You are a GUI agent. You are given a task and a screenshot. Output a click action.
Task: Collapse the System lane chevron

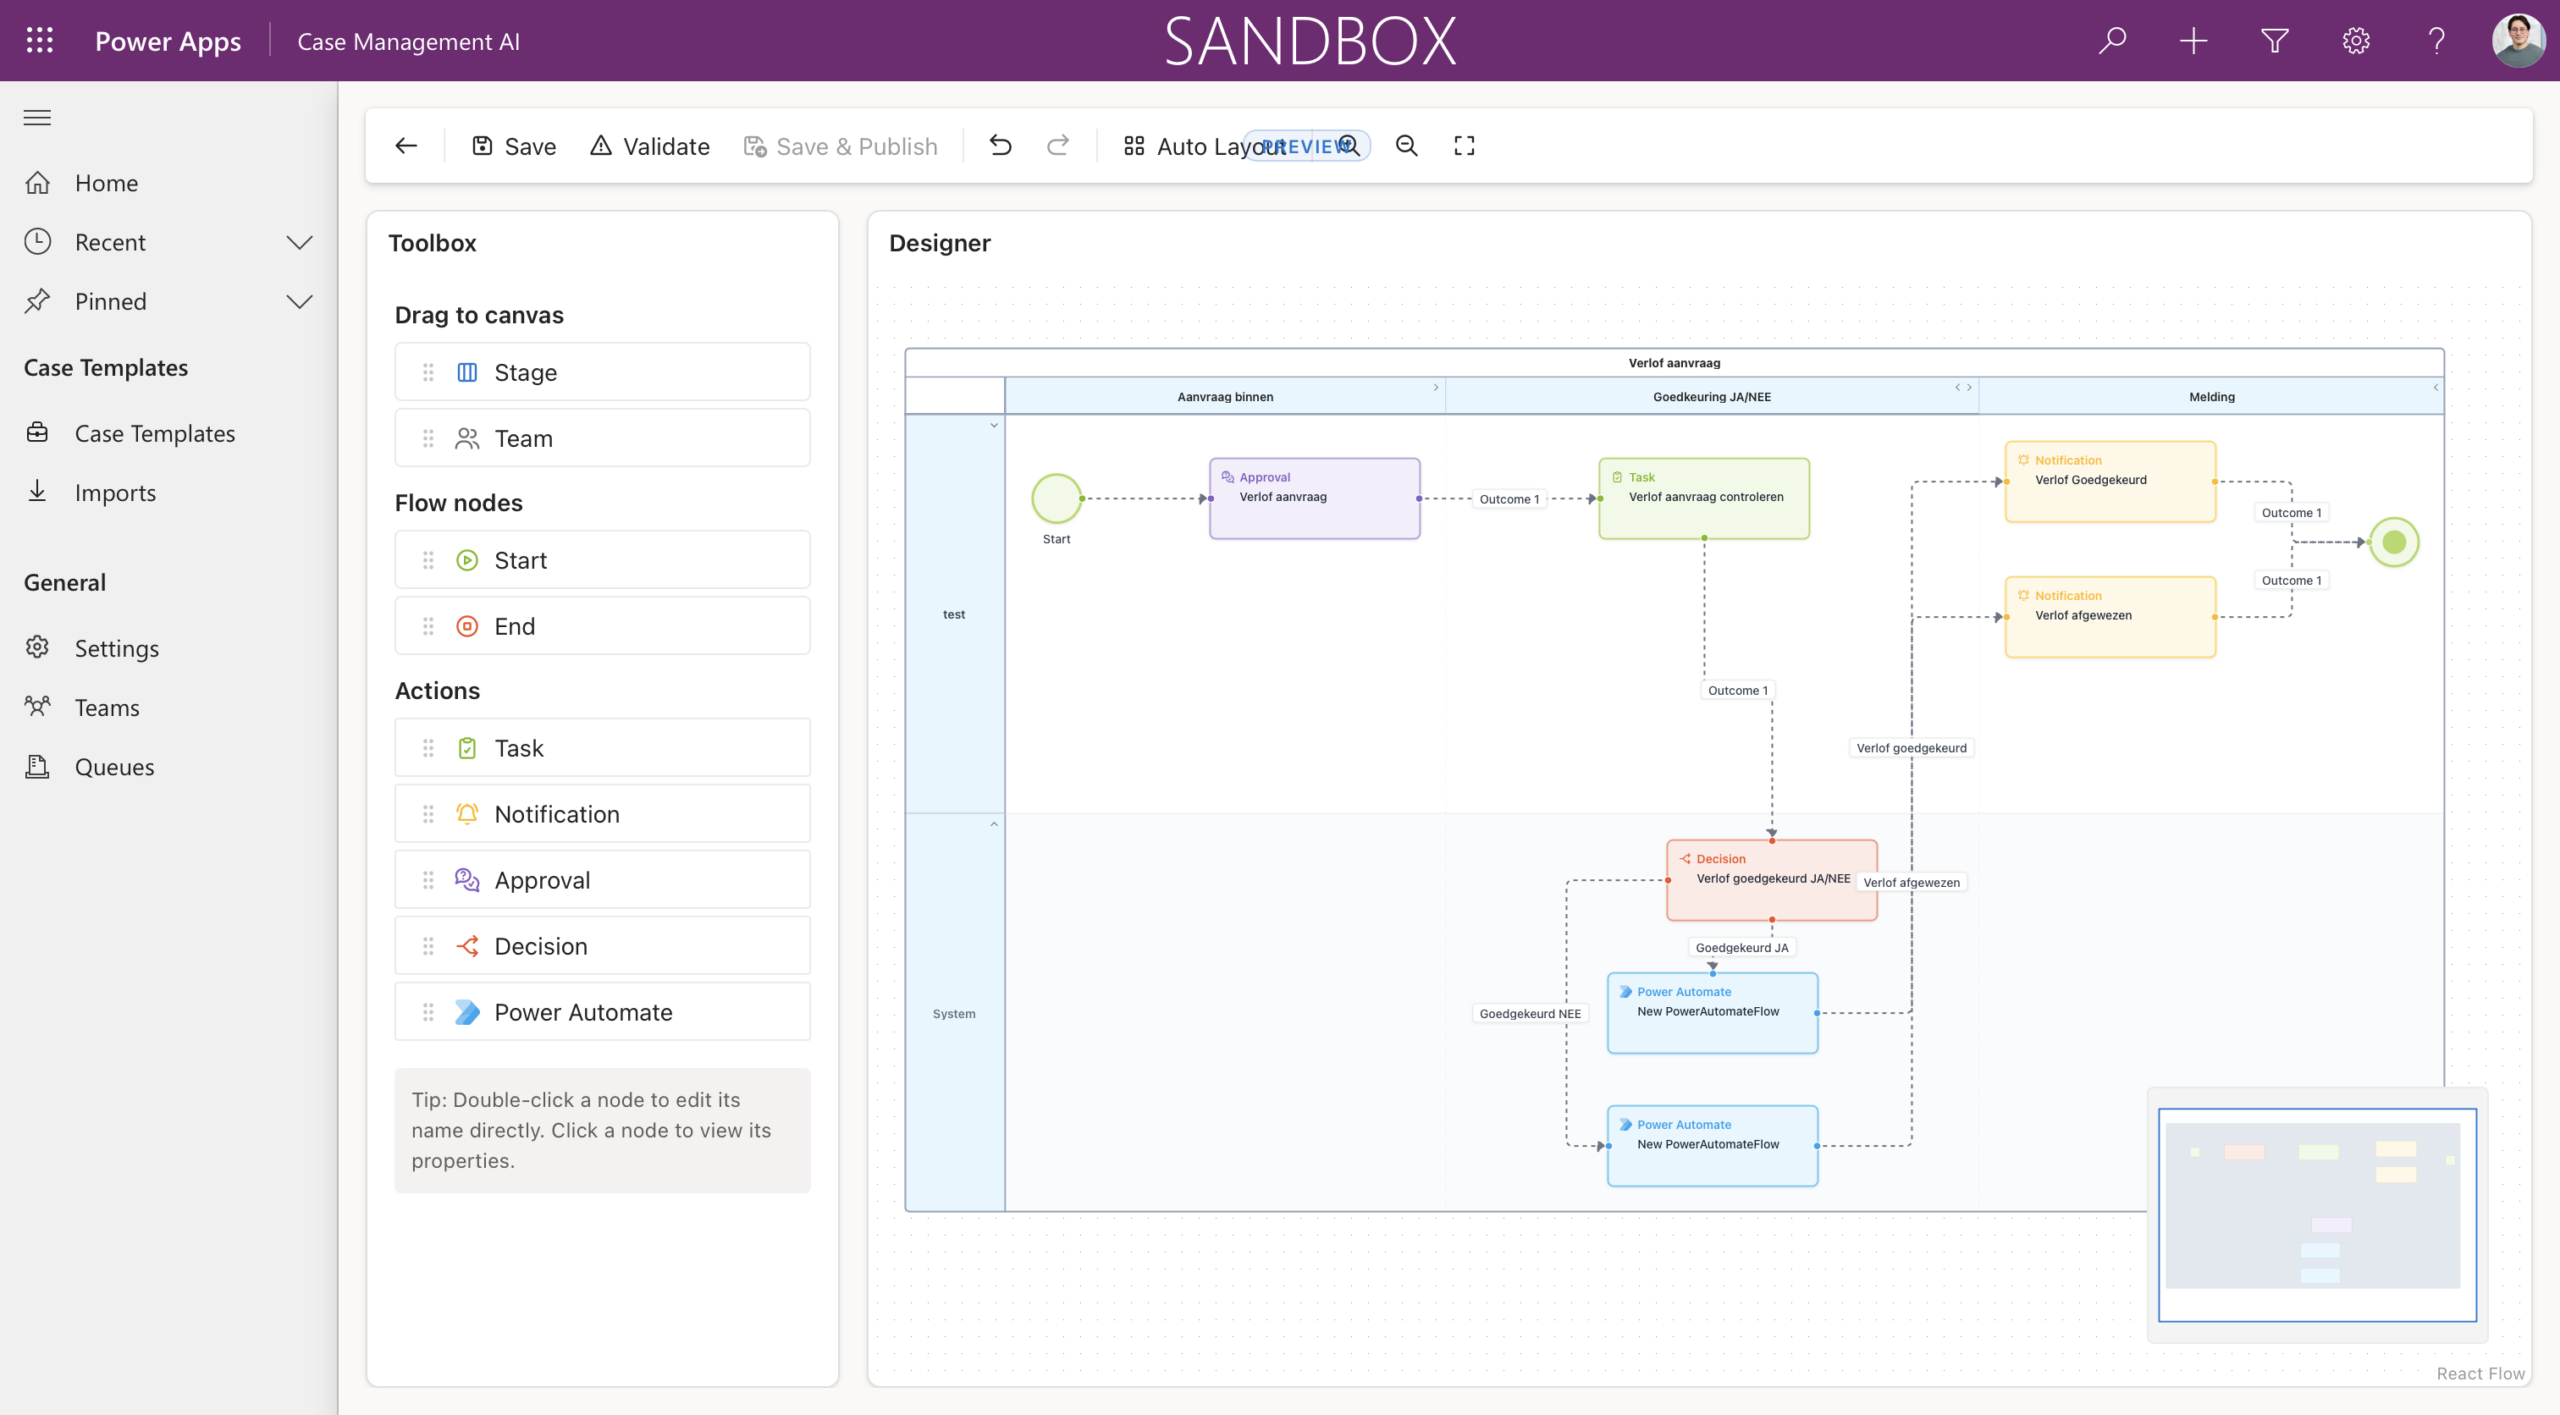click(994, 825)
